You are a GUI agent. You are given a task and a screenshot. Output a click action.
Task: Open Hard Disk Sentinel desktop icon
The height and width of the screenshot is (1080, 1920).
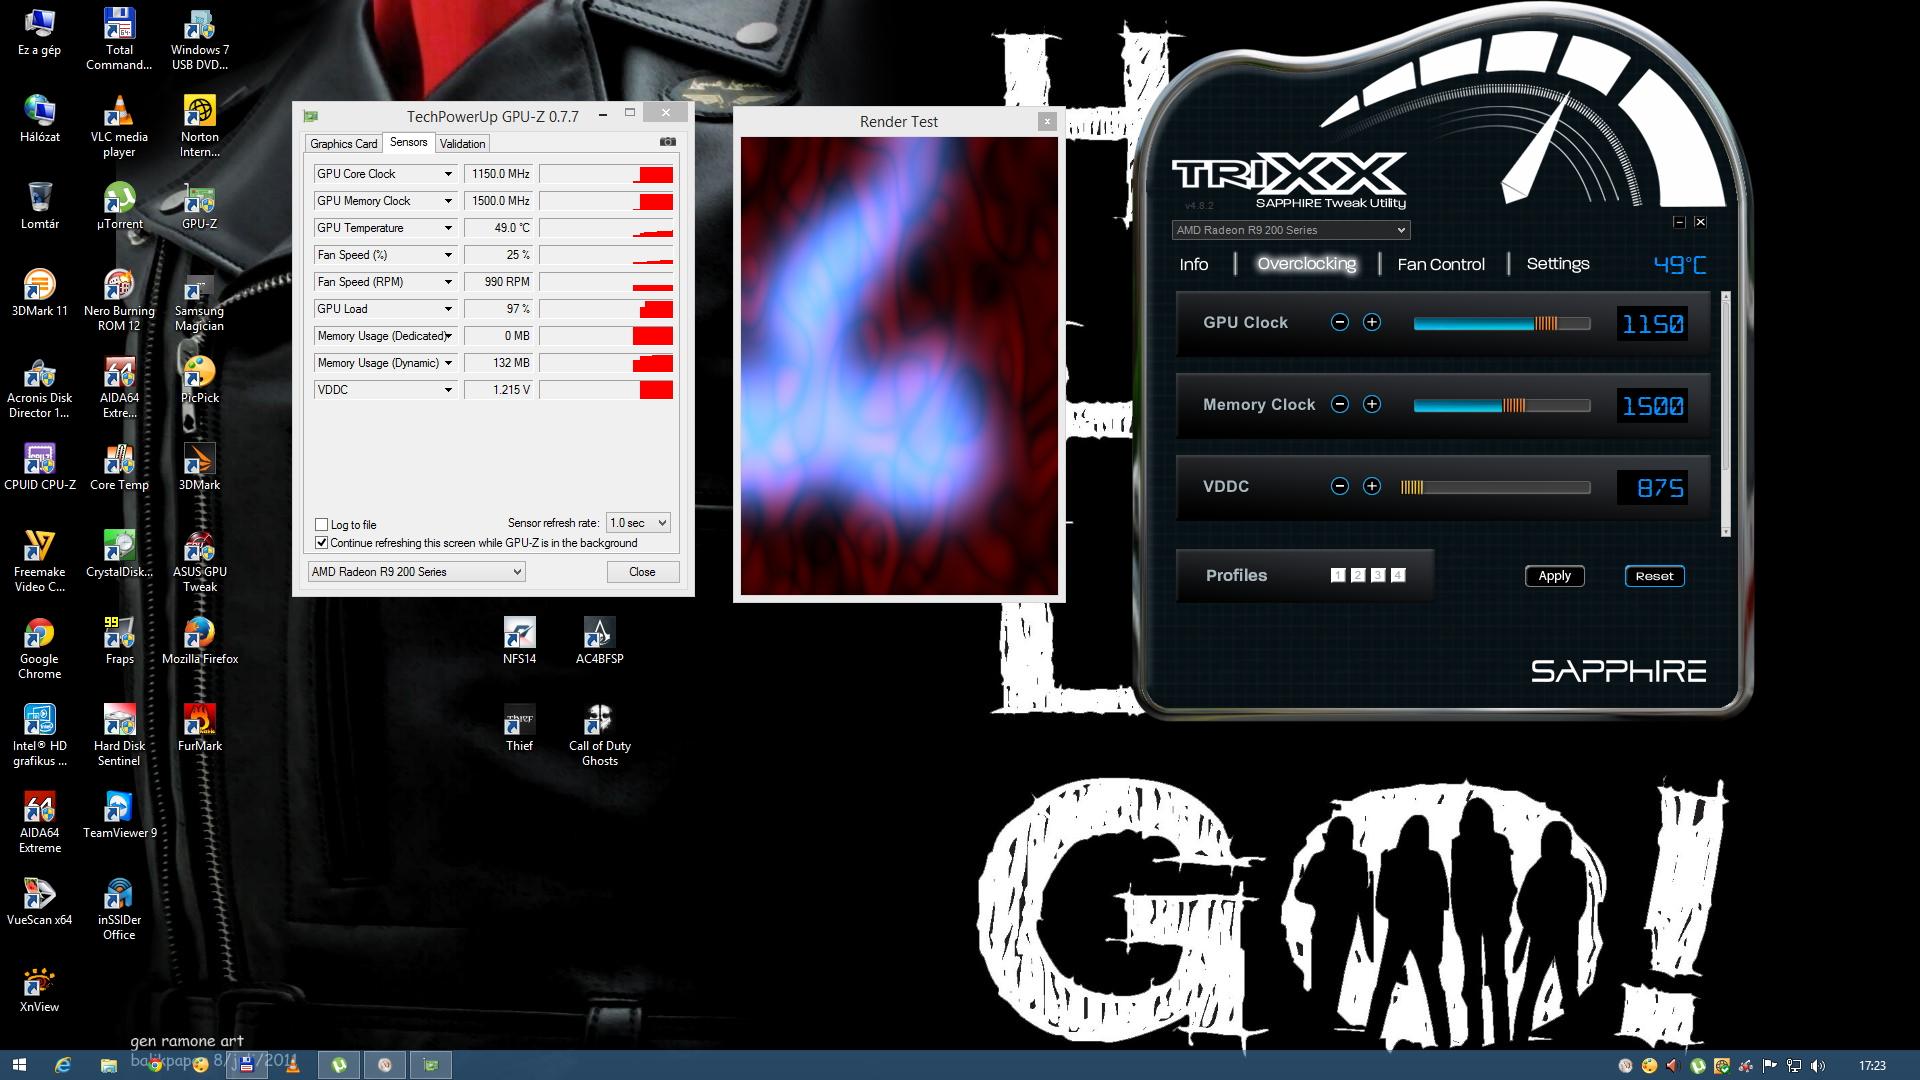coord(119,735)
